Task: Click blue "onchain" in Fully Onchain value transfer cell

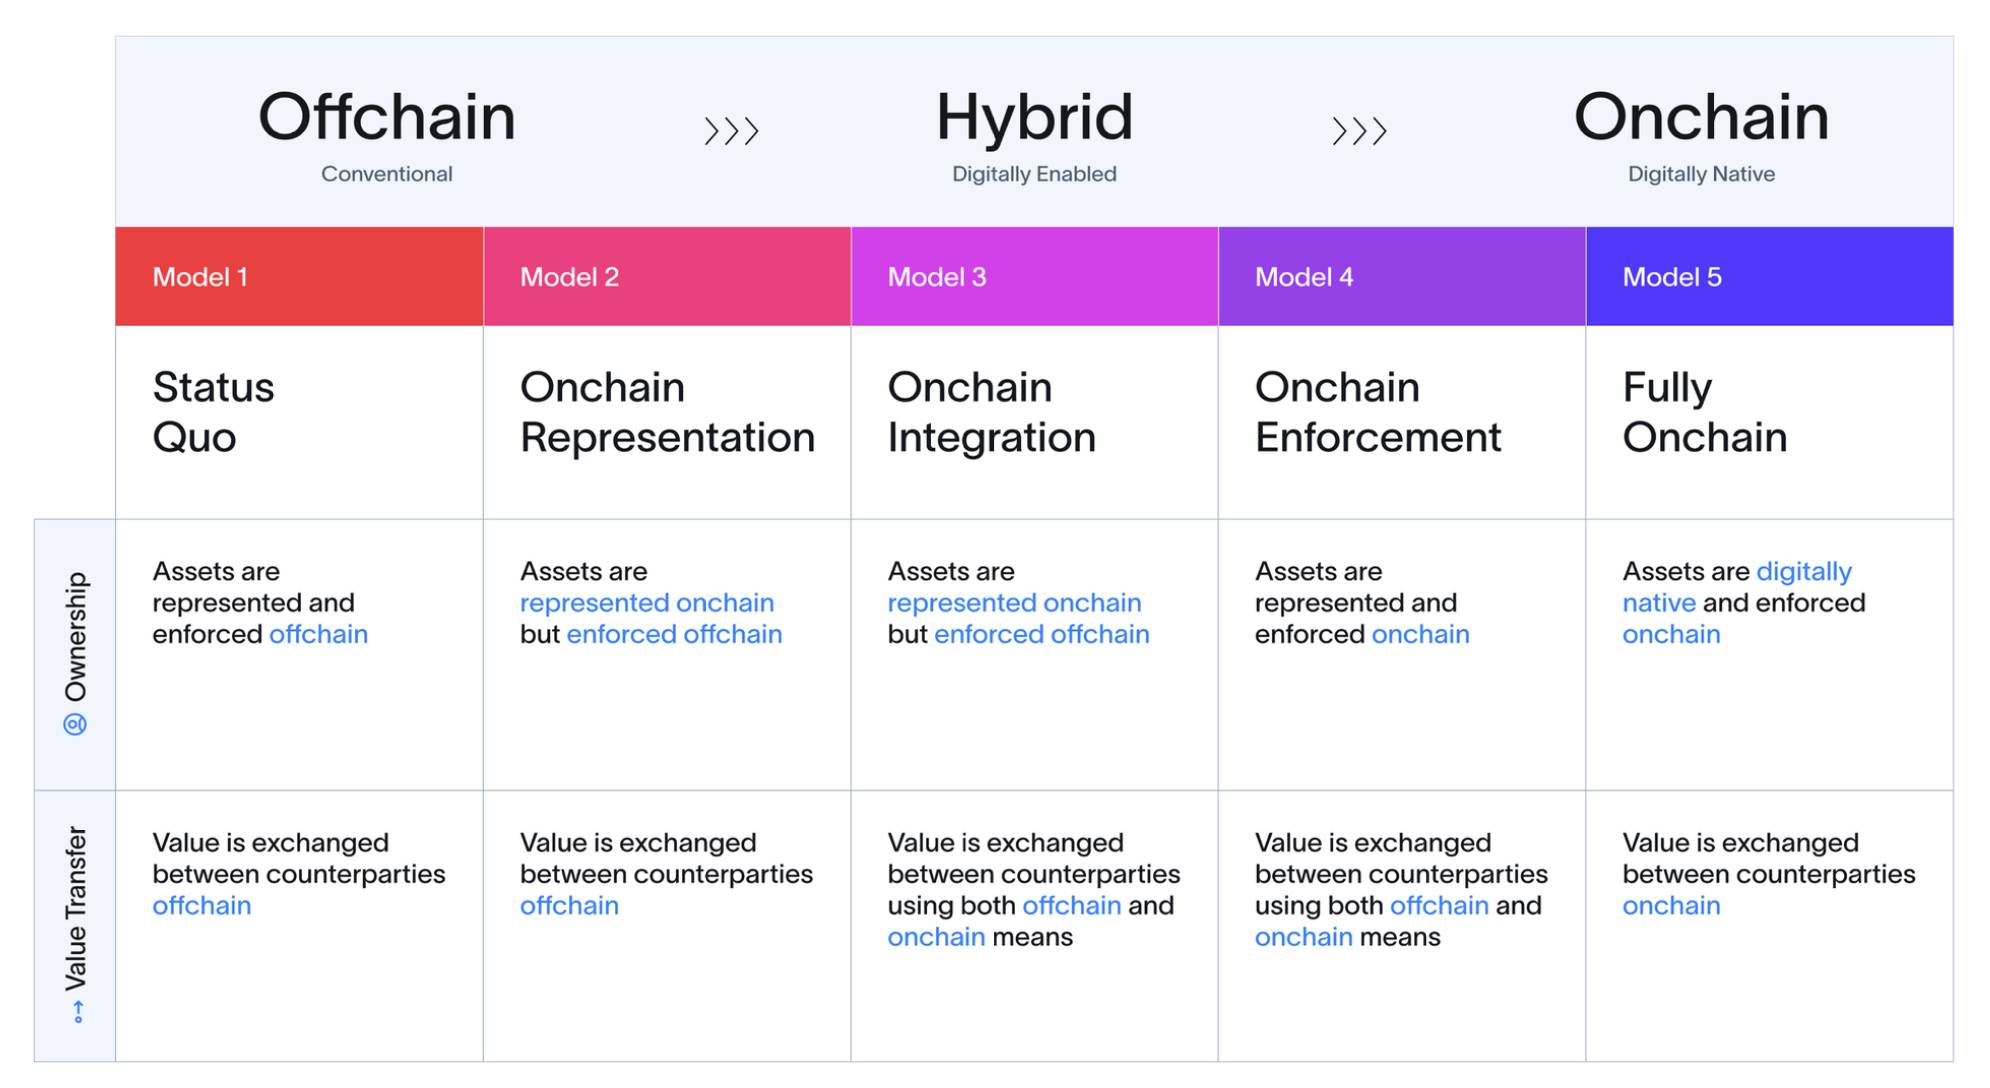Action: click(x=1671, y=906)
